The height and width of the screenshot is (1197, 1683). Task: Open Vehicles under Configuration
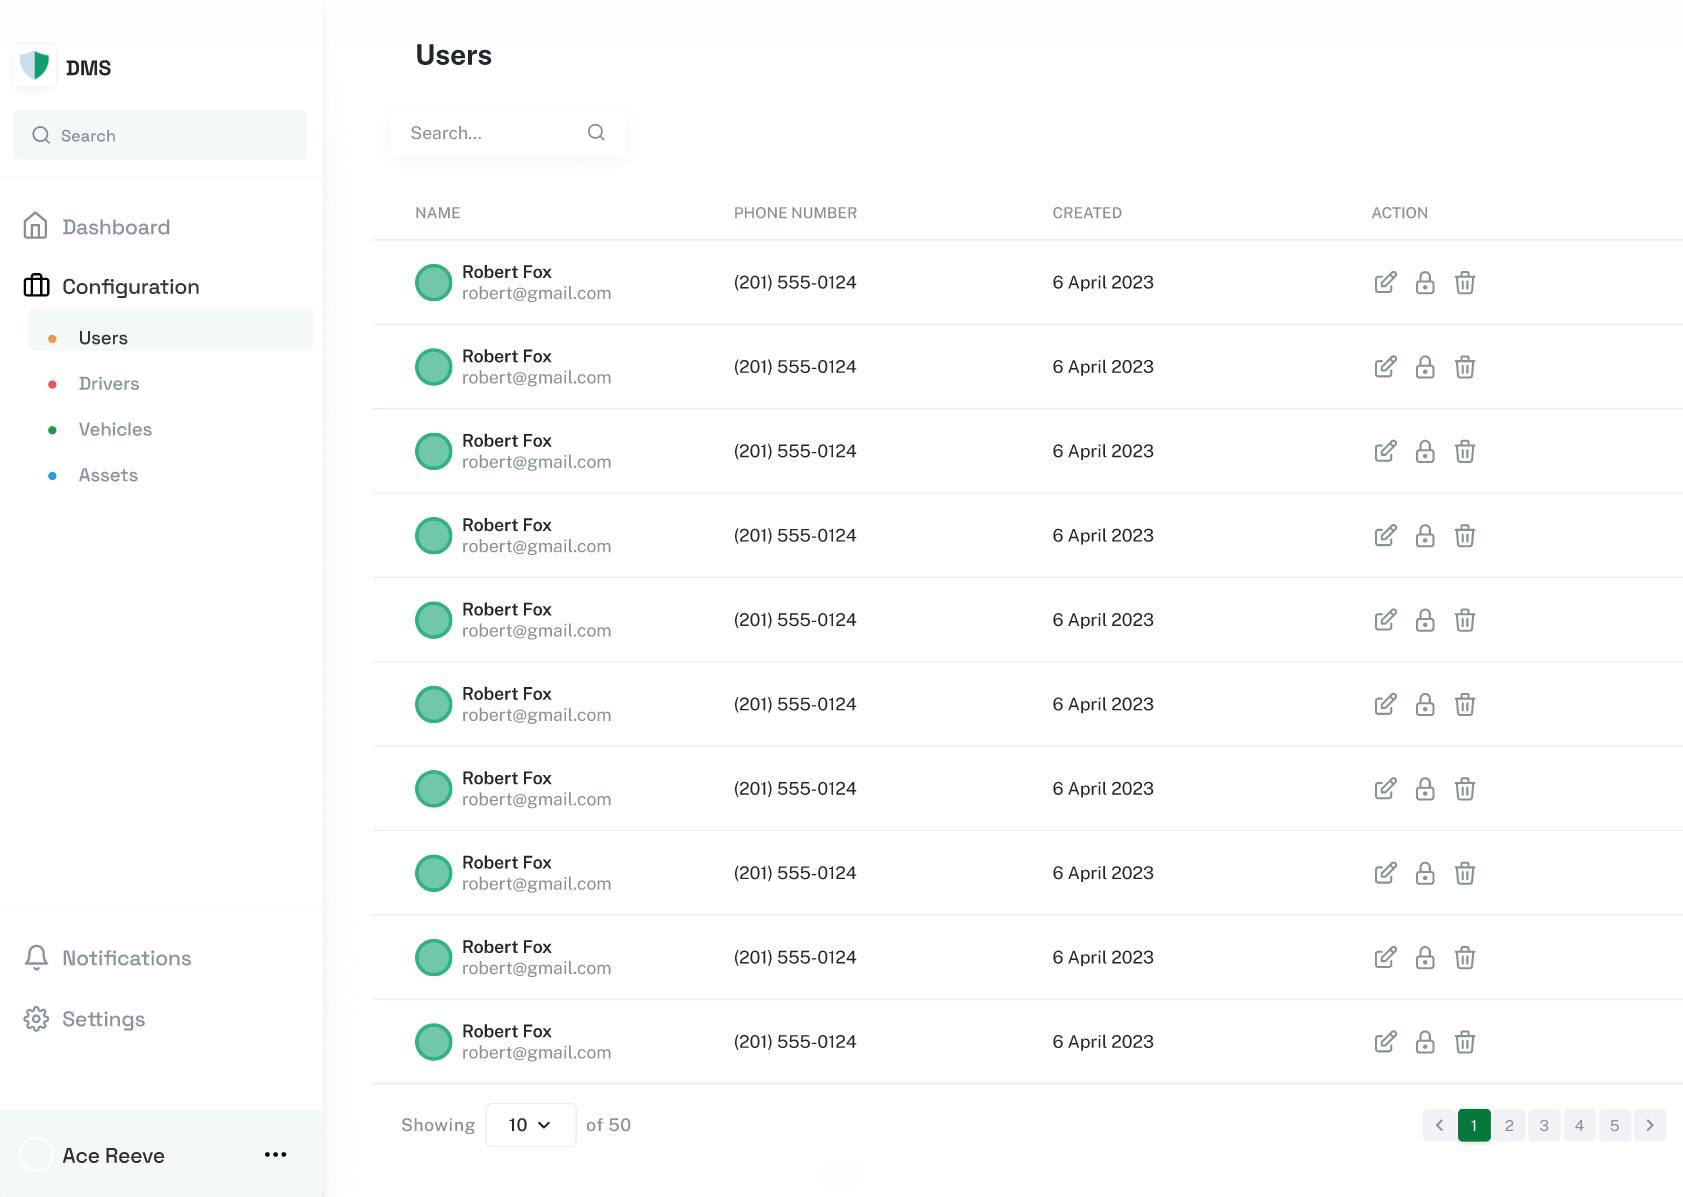pos(115,430)
